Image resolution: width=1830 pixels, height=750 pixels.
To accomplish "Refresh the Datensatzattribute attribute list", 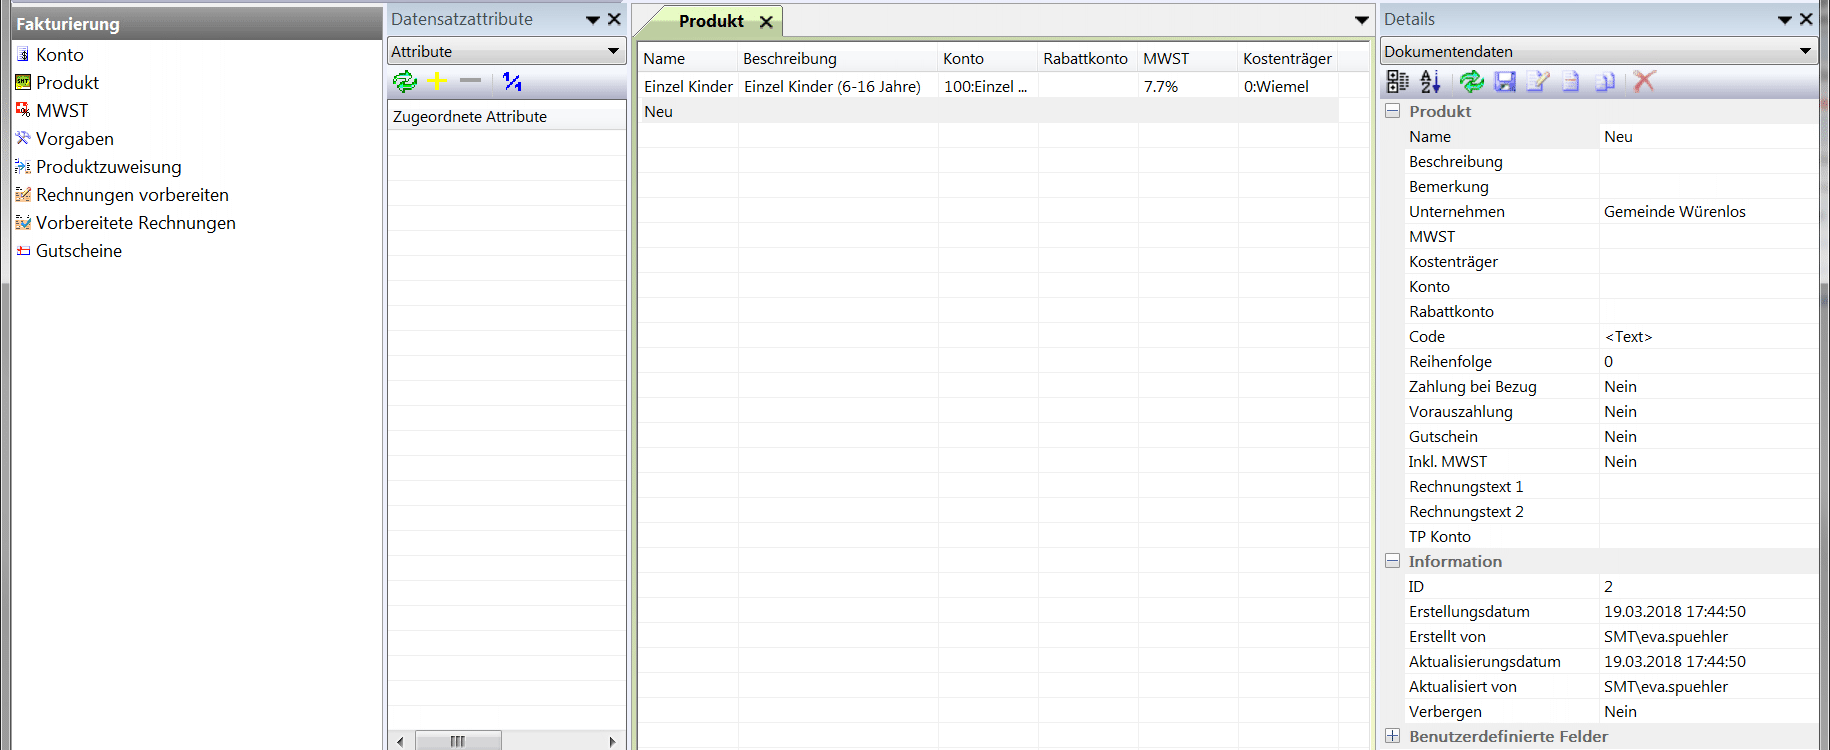I will point(405,81).
